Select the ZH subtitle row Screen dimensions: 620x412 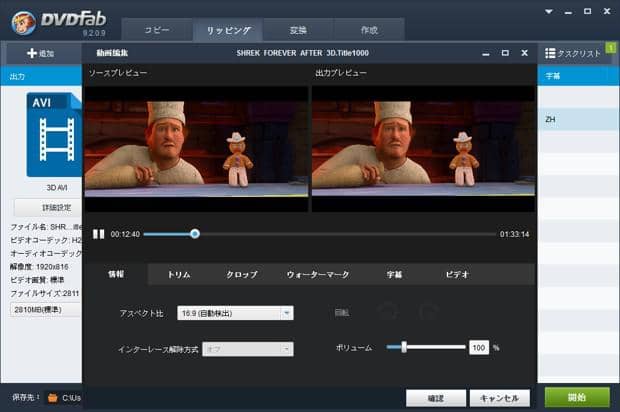[578, 119]
